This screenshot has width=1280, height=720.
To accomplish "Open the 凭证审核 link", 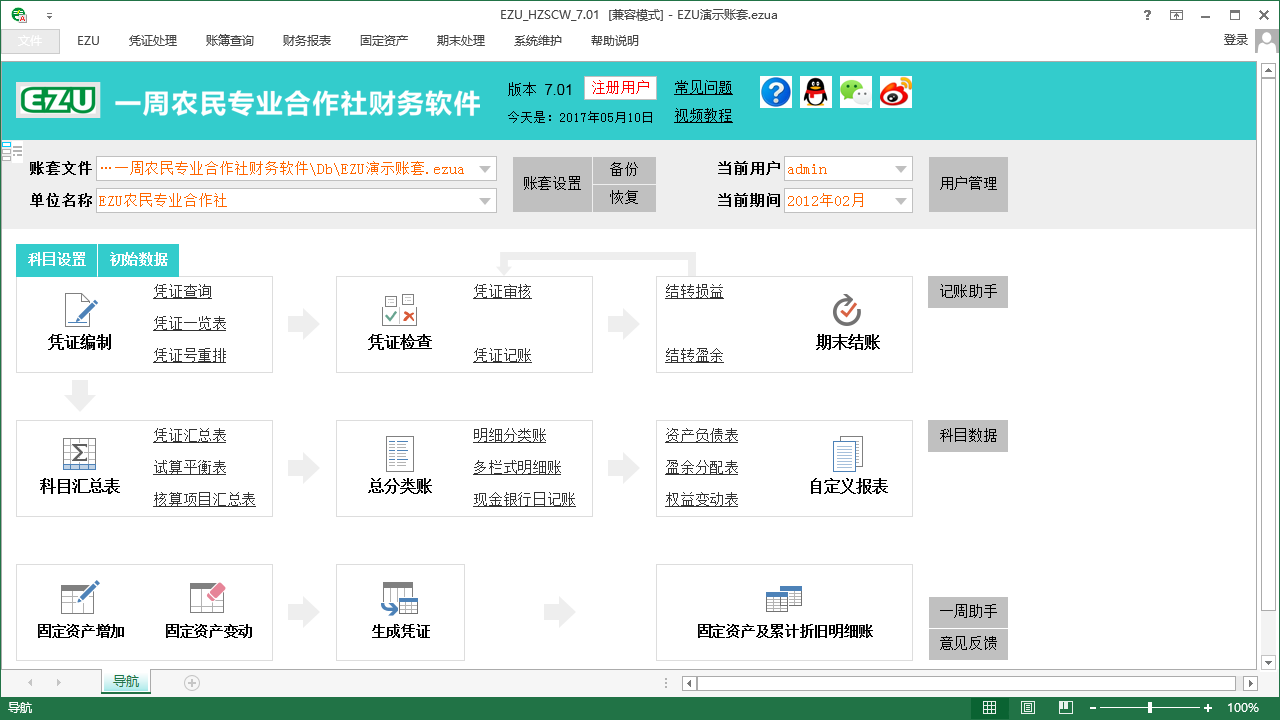I will tap(502, 292).
